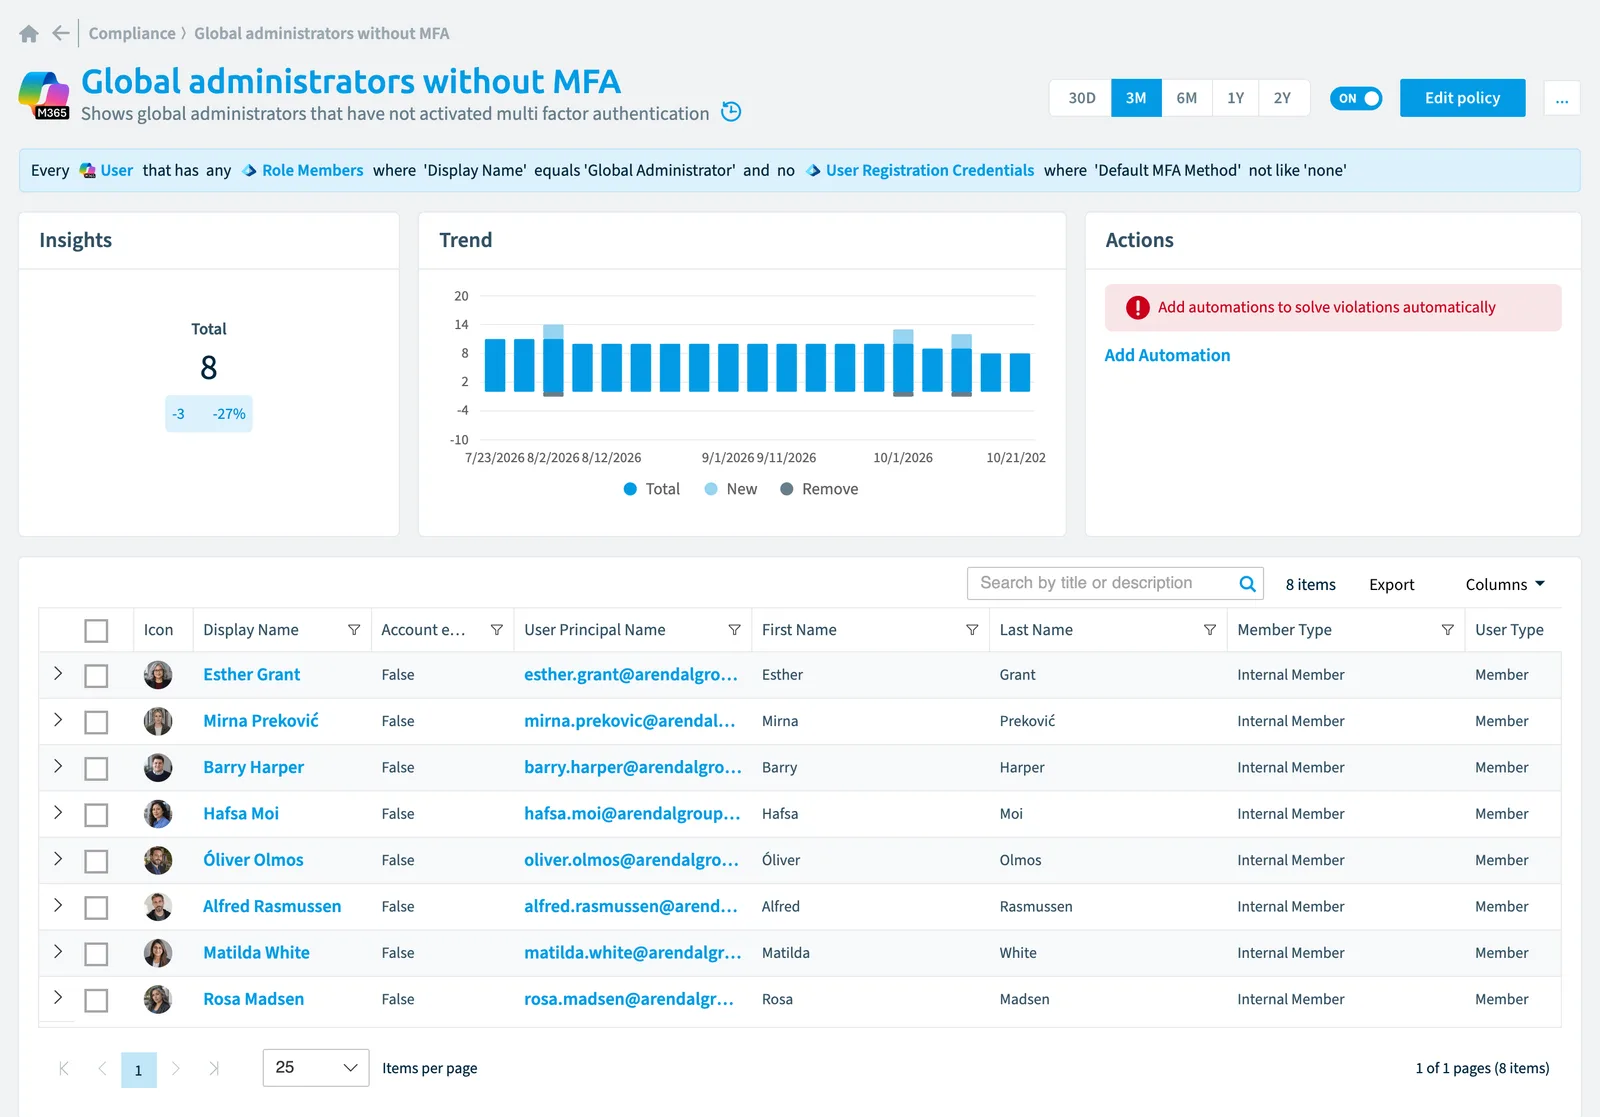Image resolution: width=1600 pixels, height=1117 pixels.
Task: Expand the Matilda White row
Action: tap(58, 952)
